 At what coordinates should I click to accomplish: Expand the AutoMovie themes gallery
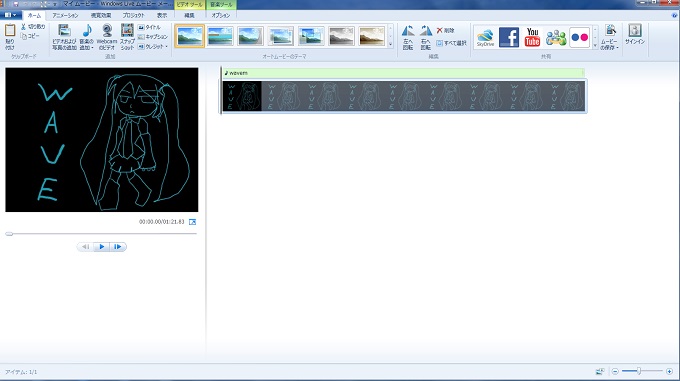tap(390, 45)
